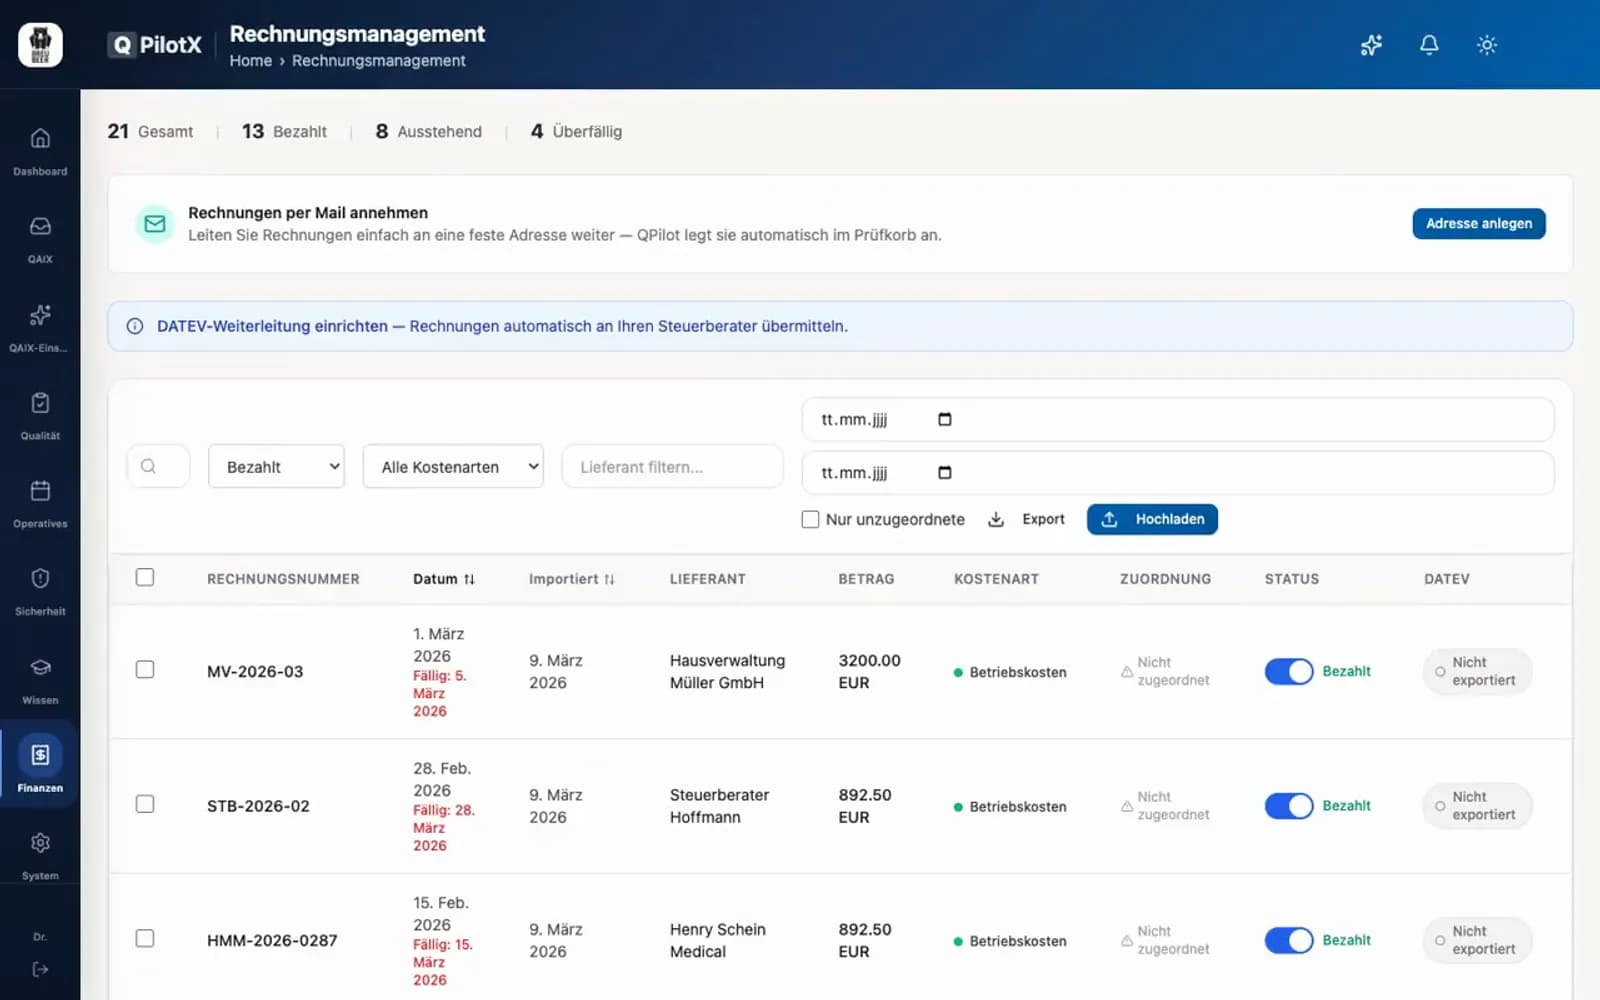
Task: Click the 4 Überfällig counter
Action: 576,131
